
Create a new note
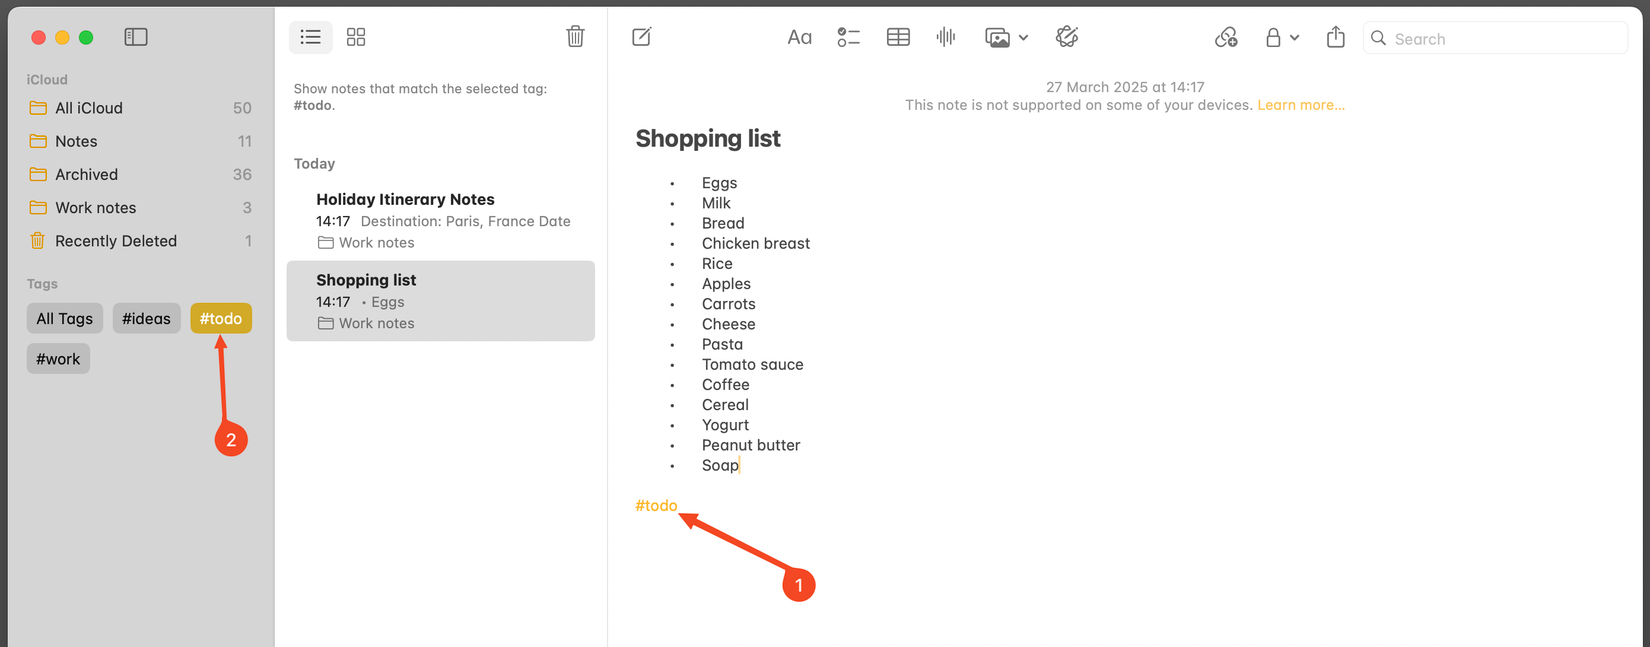641,37
